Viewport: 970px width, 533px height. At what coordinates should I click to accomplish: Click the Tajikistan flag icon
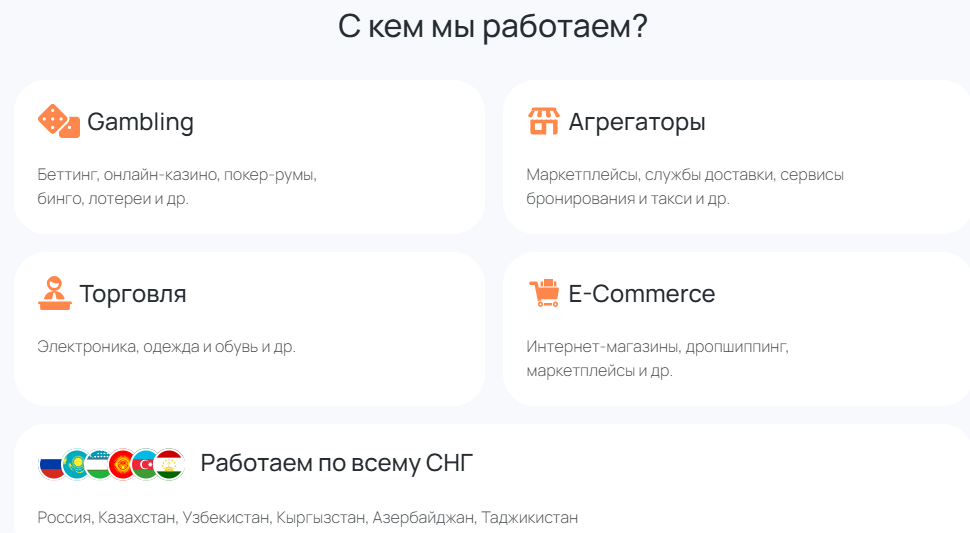click(x=170, y=464)
